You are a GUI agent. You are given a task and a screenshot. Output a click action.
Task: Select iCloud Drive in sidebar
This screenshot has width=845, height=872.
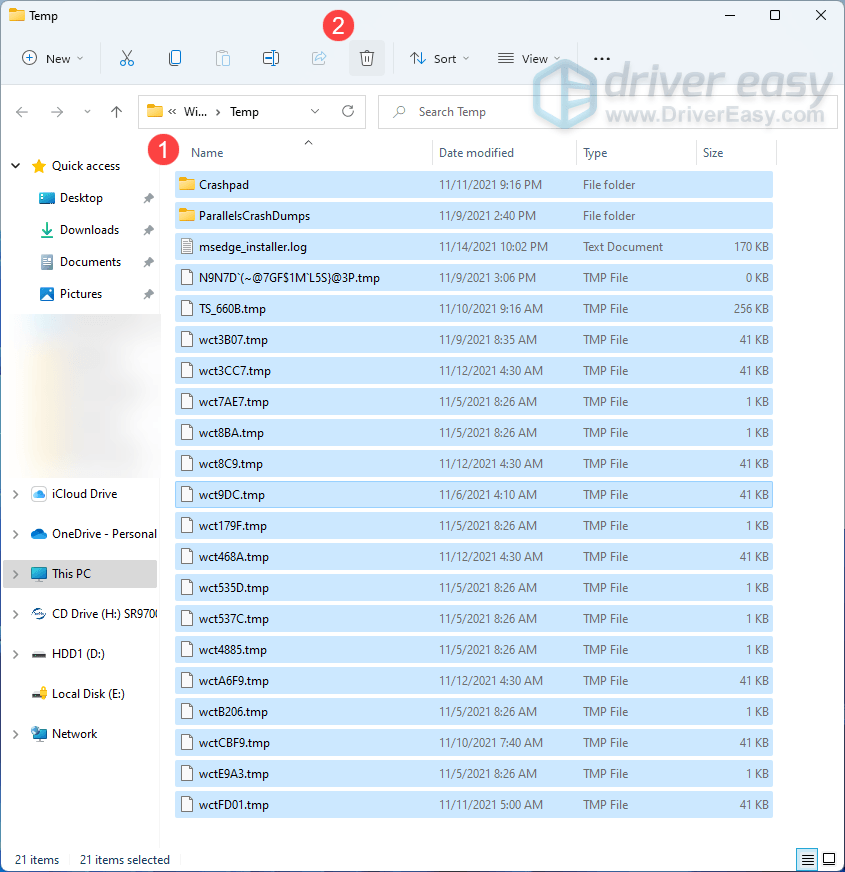pos(84,494)
